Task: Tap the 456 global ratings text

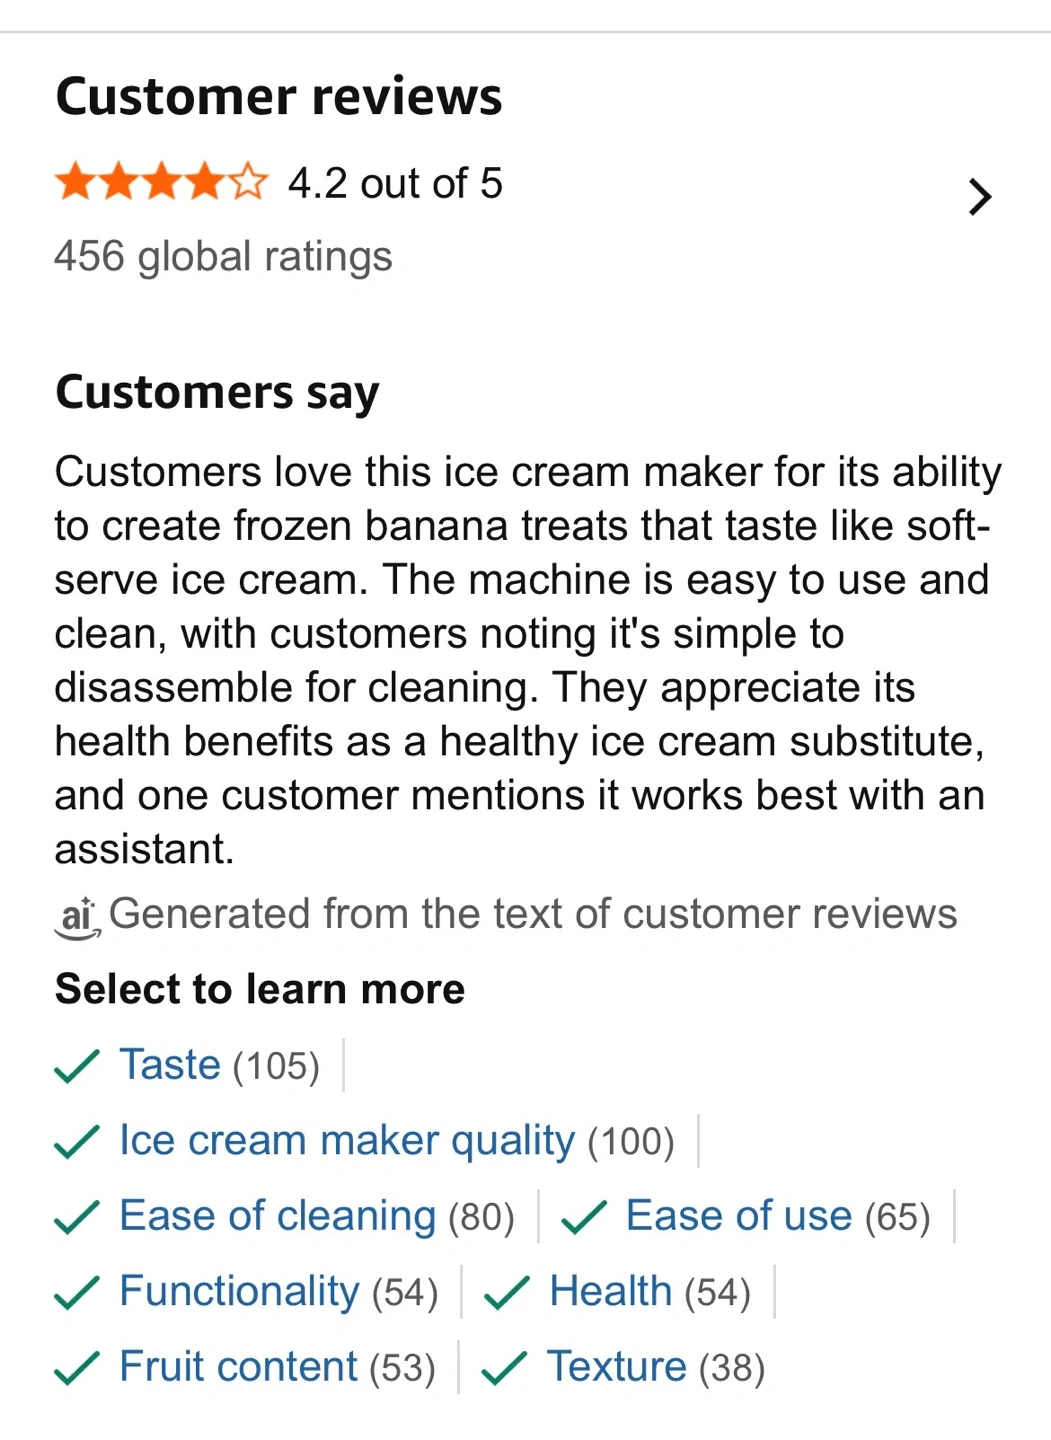Action: 223,257
